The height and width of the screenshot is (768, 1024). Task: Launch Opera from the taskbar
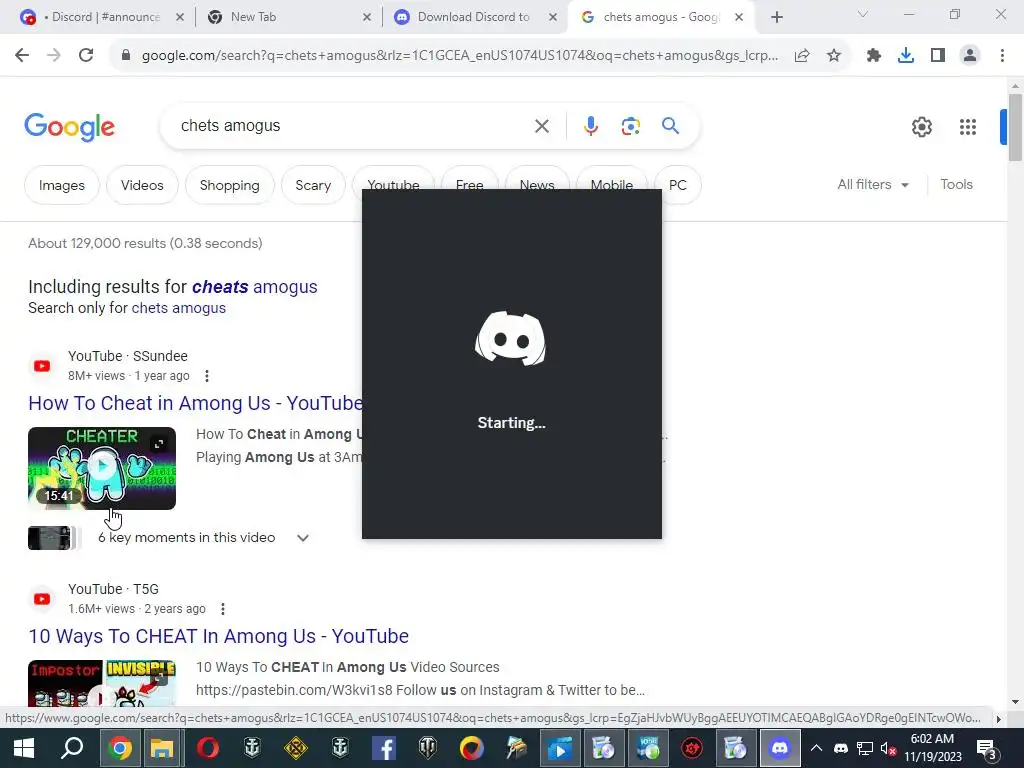[x=208, y=748]
